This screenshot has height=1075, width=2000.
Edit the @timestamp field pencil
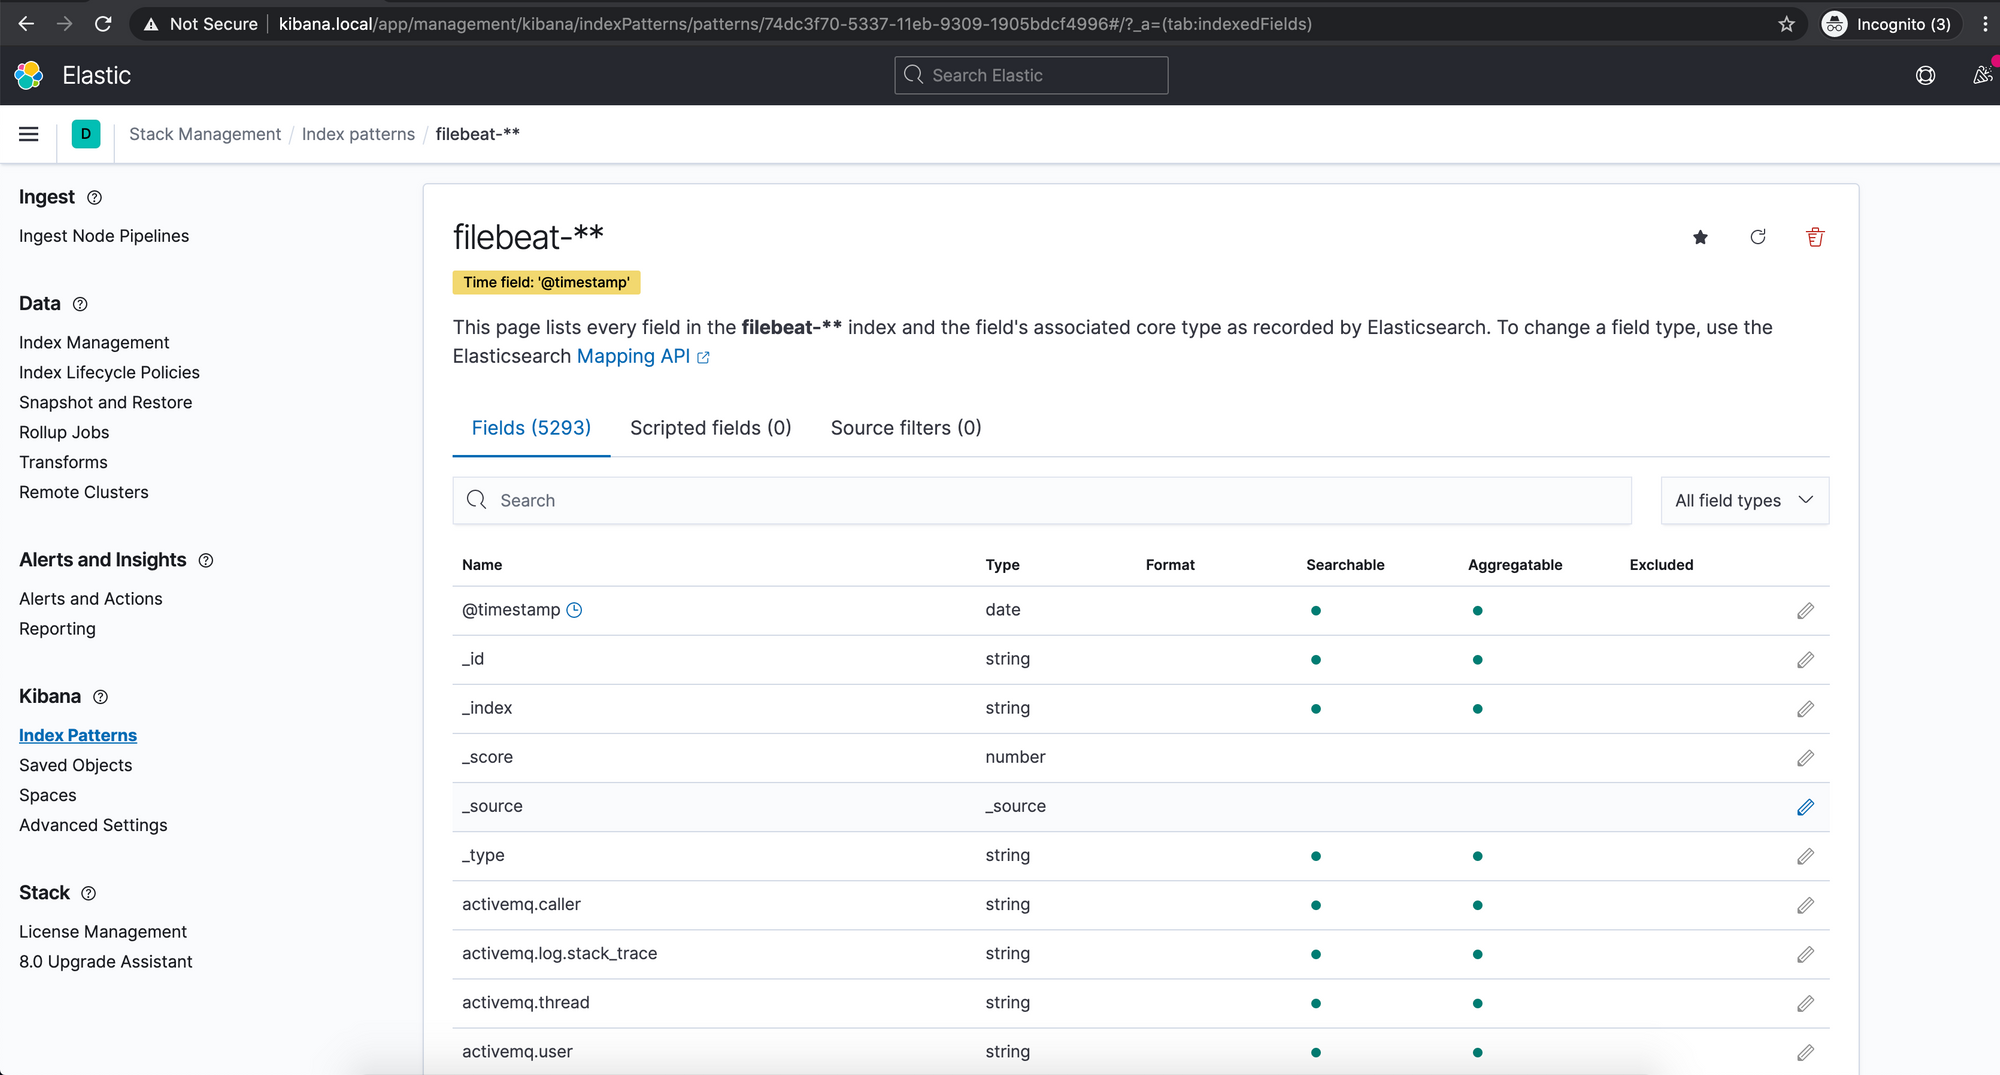[x=1805, y=611]
